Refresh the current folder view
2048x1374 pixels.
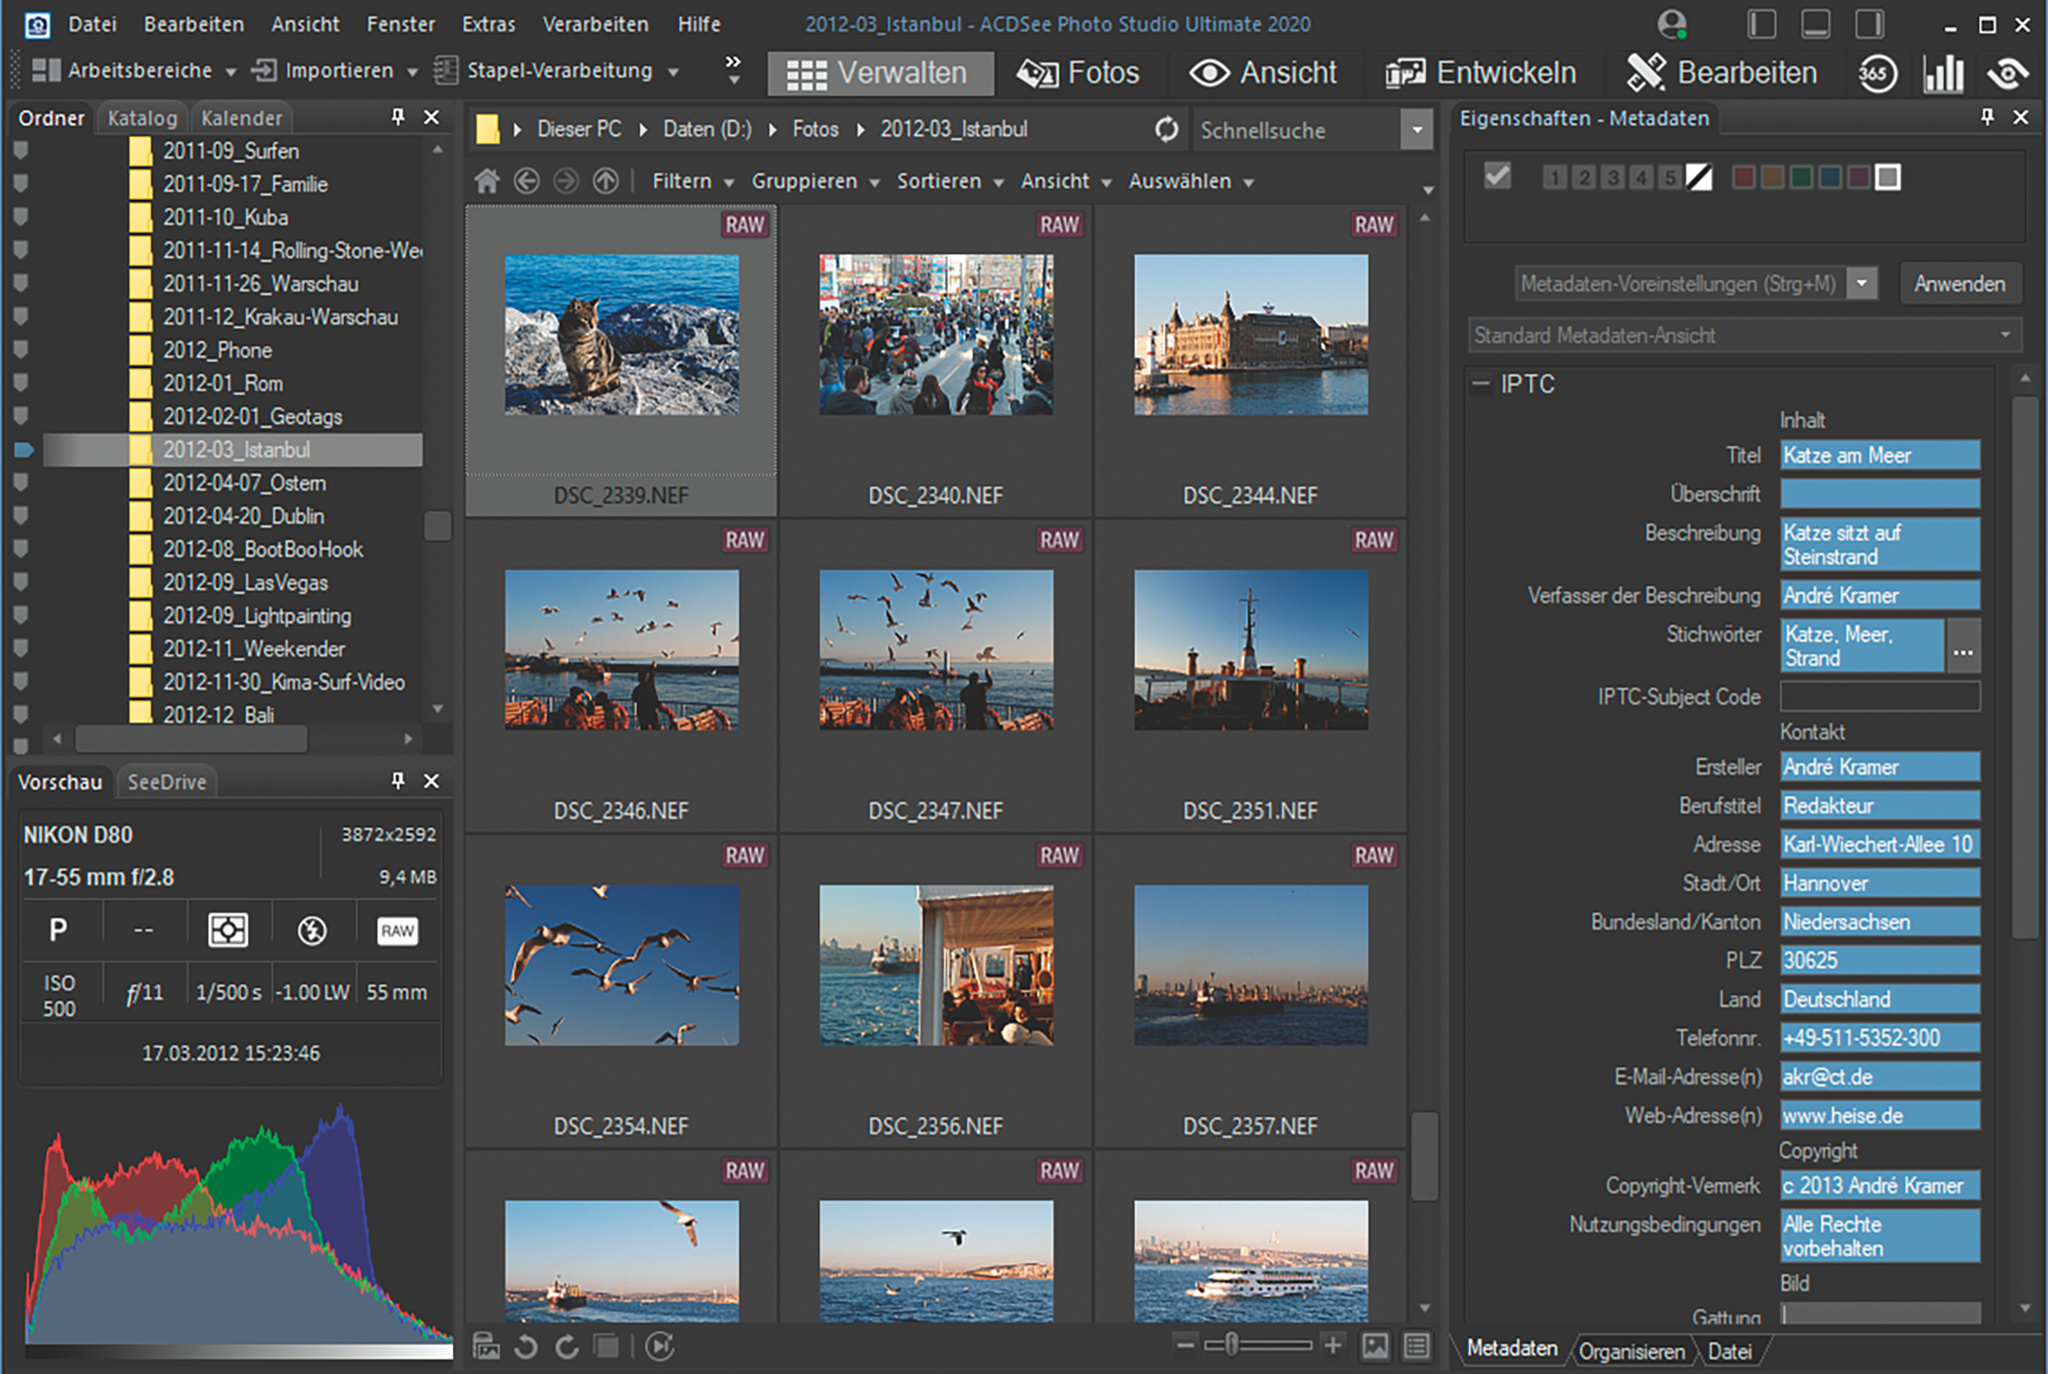1166,129
